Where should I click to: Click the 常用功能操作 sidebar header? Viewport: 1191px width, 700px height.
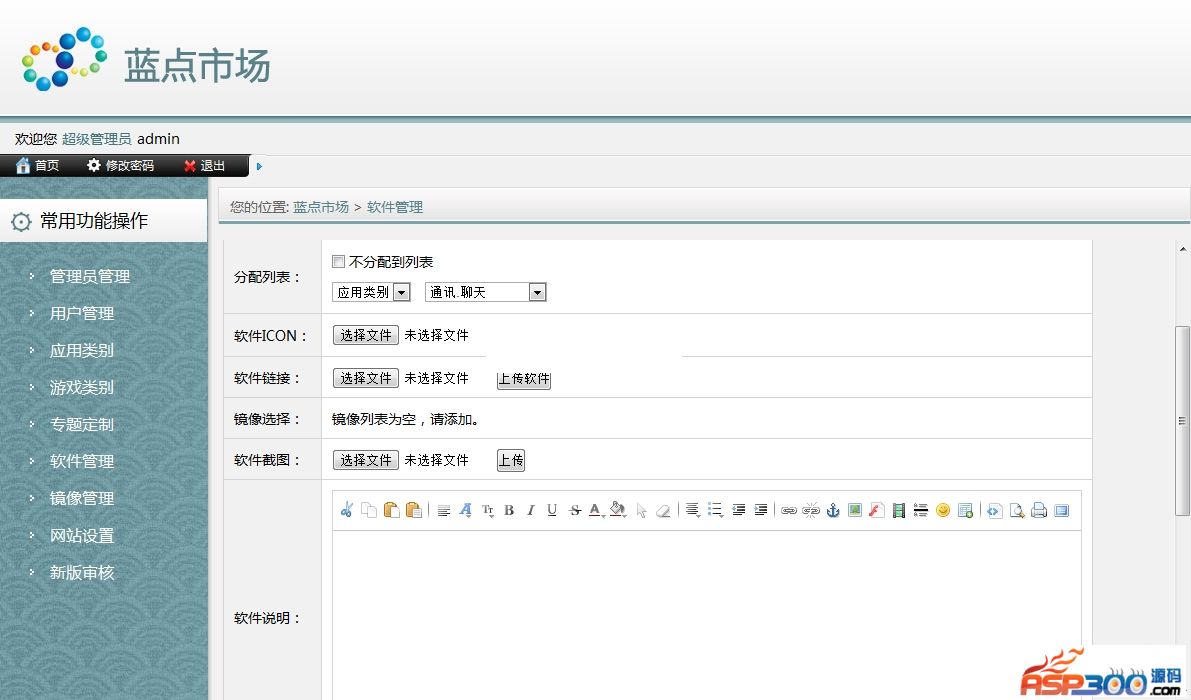[103, 221]
